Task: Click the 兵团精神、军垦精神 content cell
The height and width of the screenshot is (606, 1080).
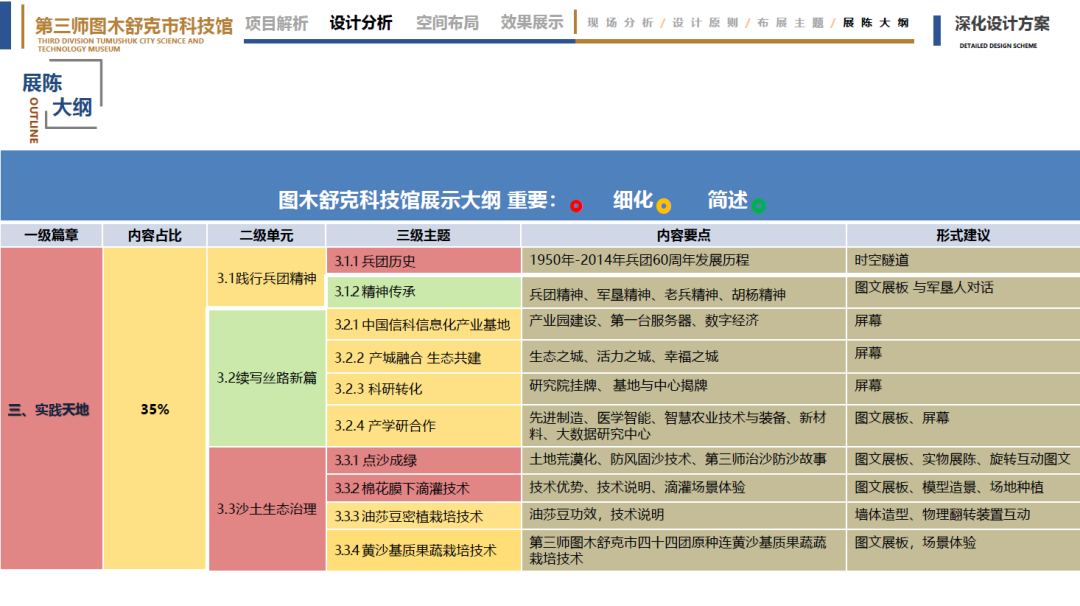Action: click(x=683, y=293)
